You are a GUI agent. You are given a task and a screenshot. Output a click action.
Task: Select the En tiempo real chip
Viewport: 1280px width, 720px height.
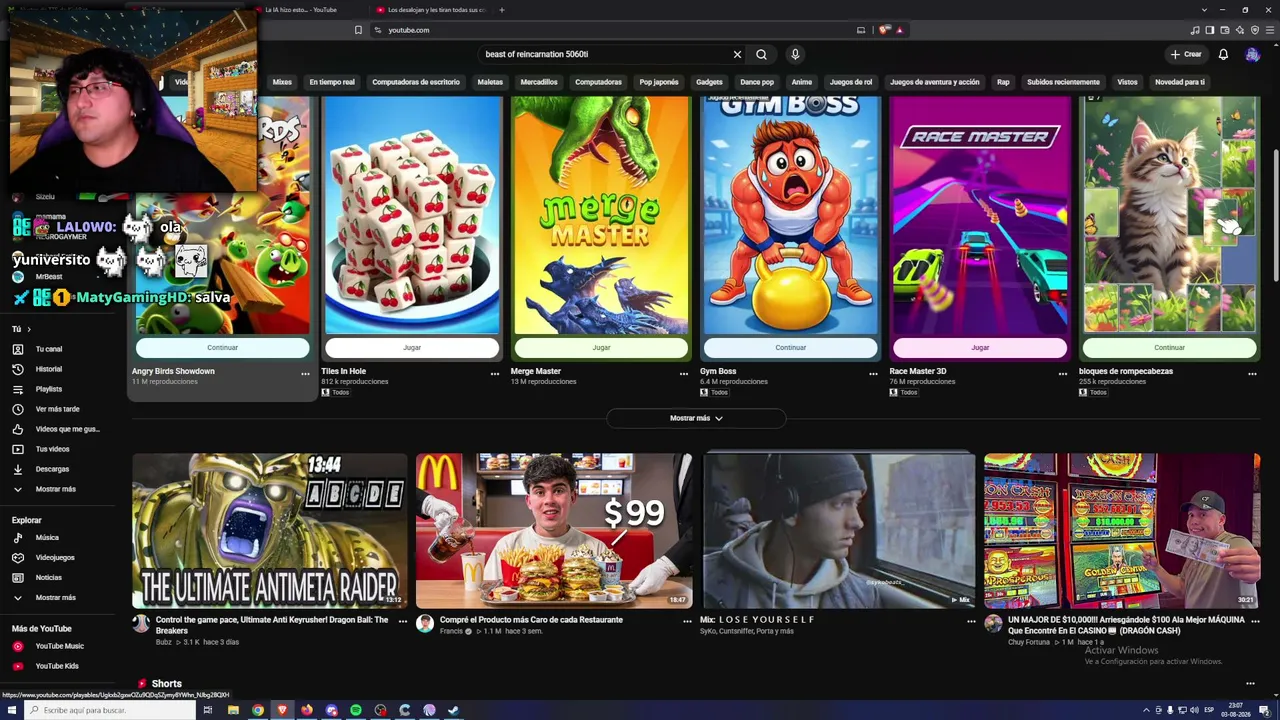[332, 82]
